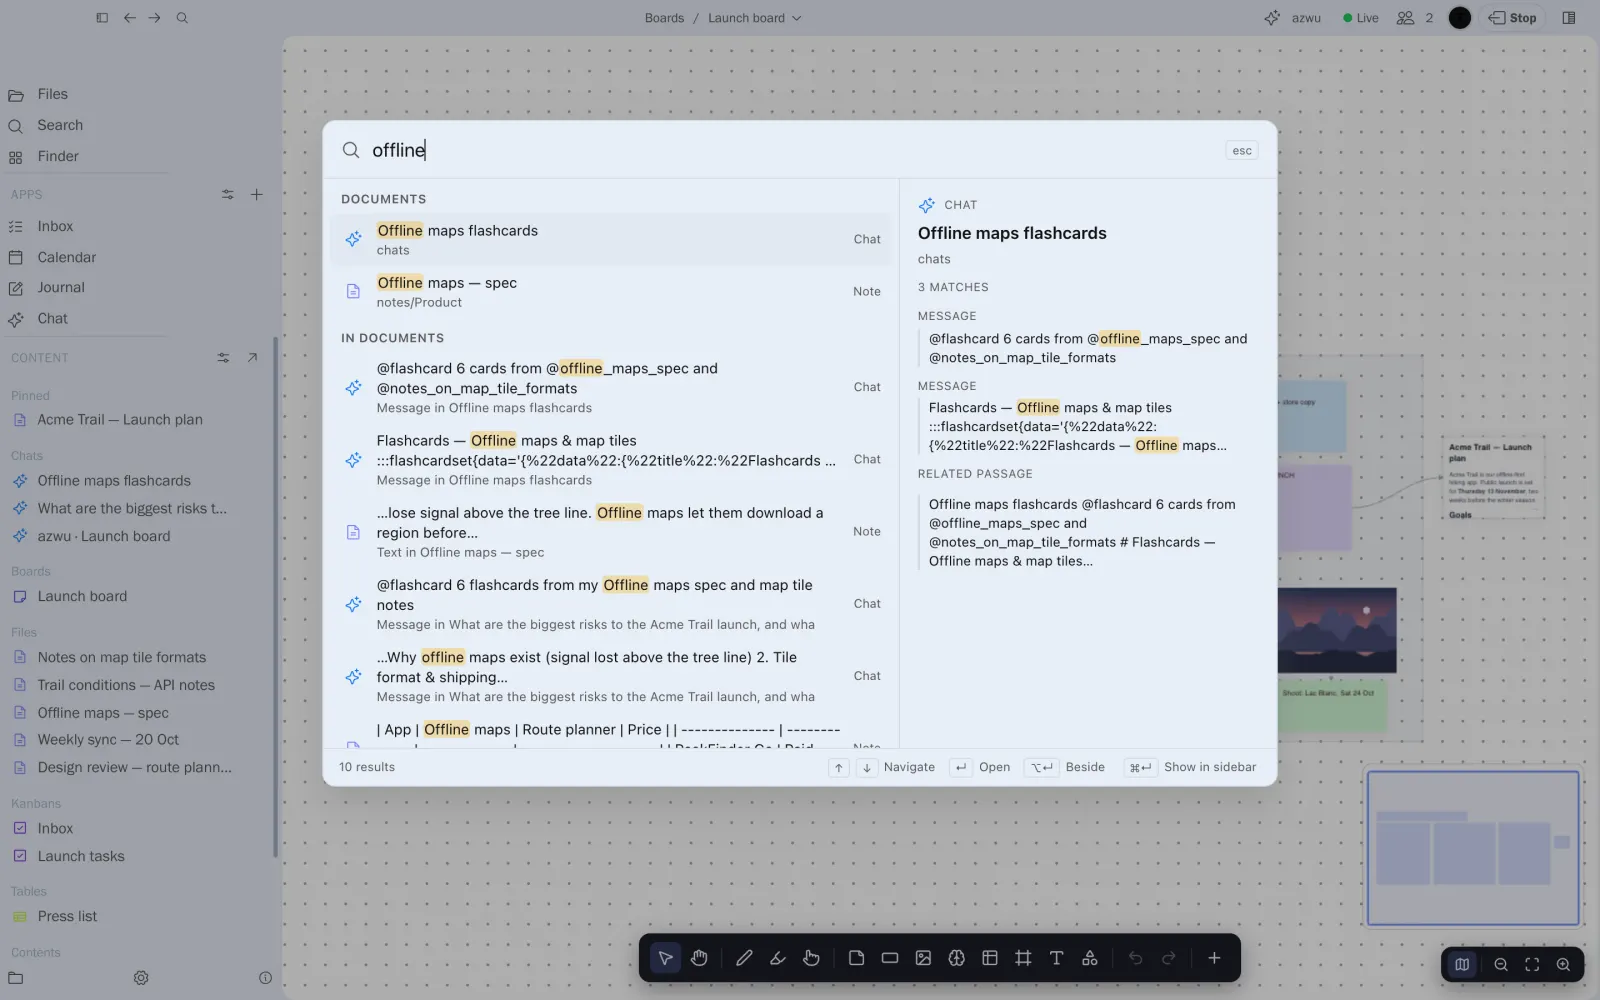Screen dimensions: 1600x1000
Task: Click the Stop button
Action: (x=1512, y=18)
